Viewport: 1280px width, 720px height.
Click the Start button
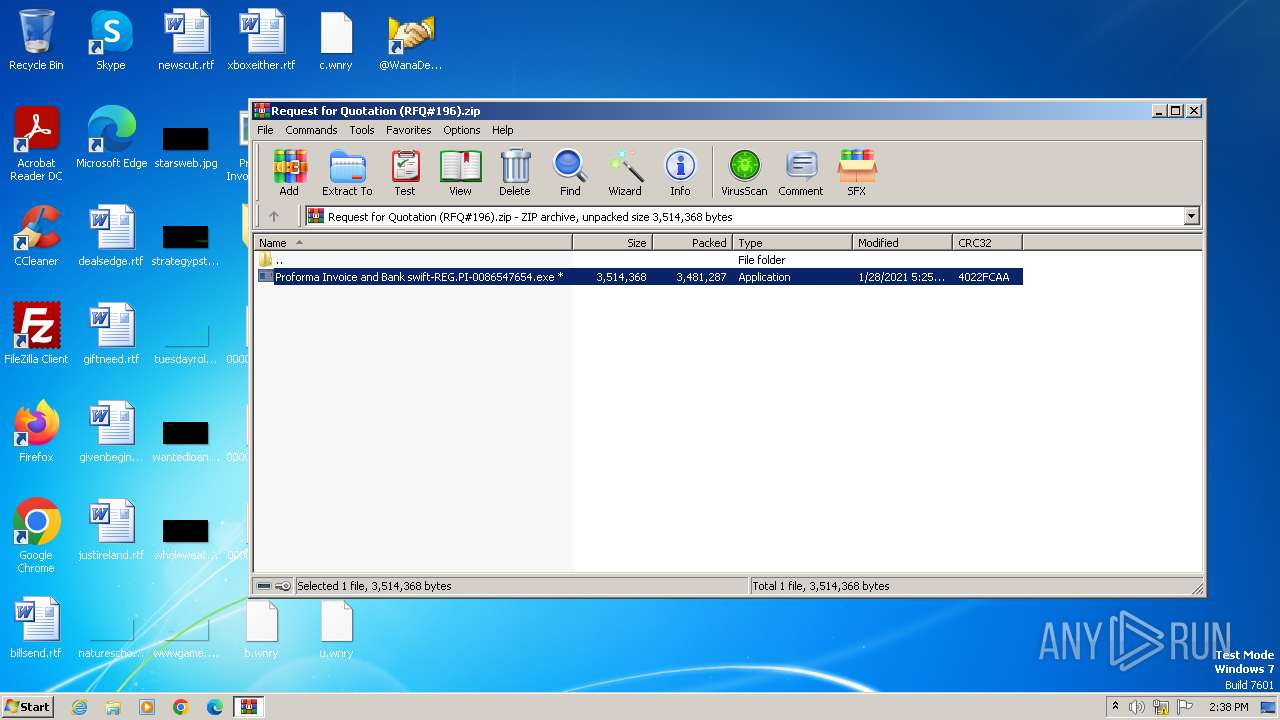27,706
